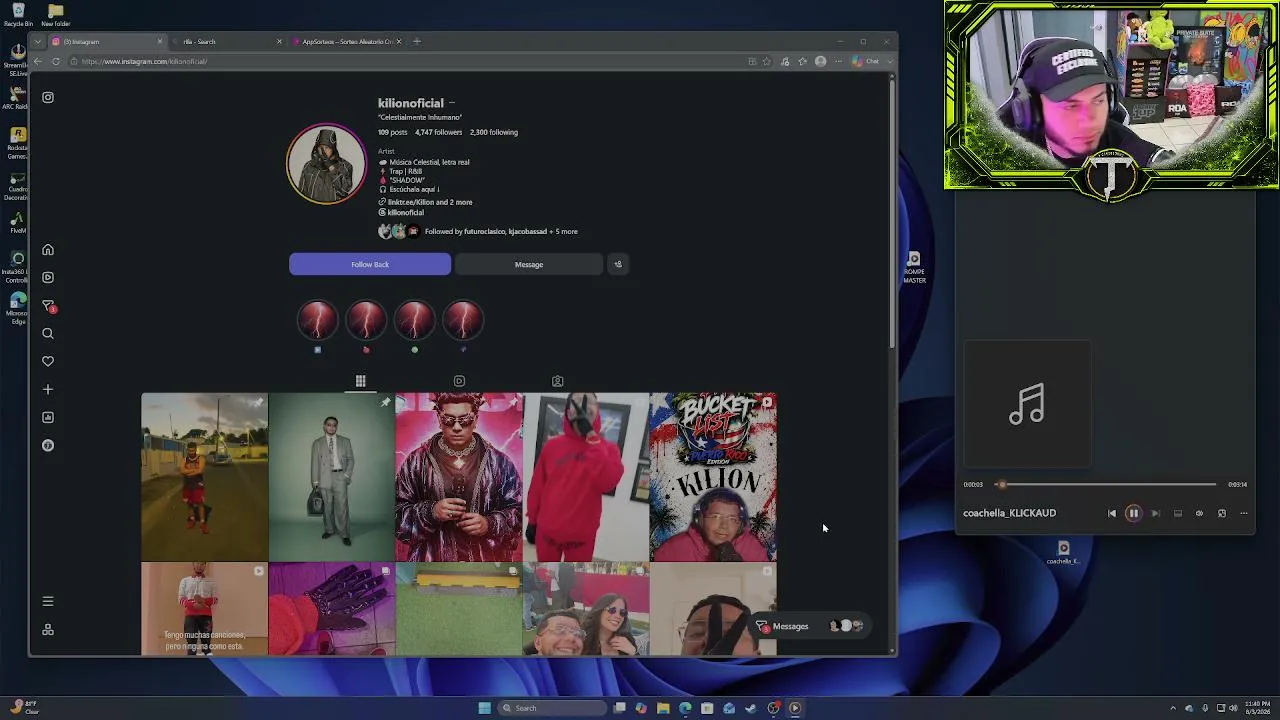Pause the coachella_KLICKAUD track
The width and height of the screenshot is (1280, 720).
point(1134,513)
